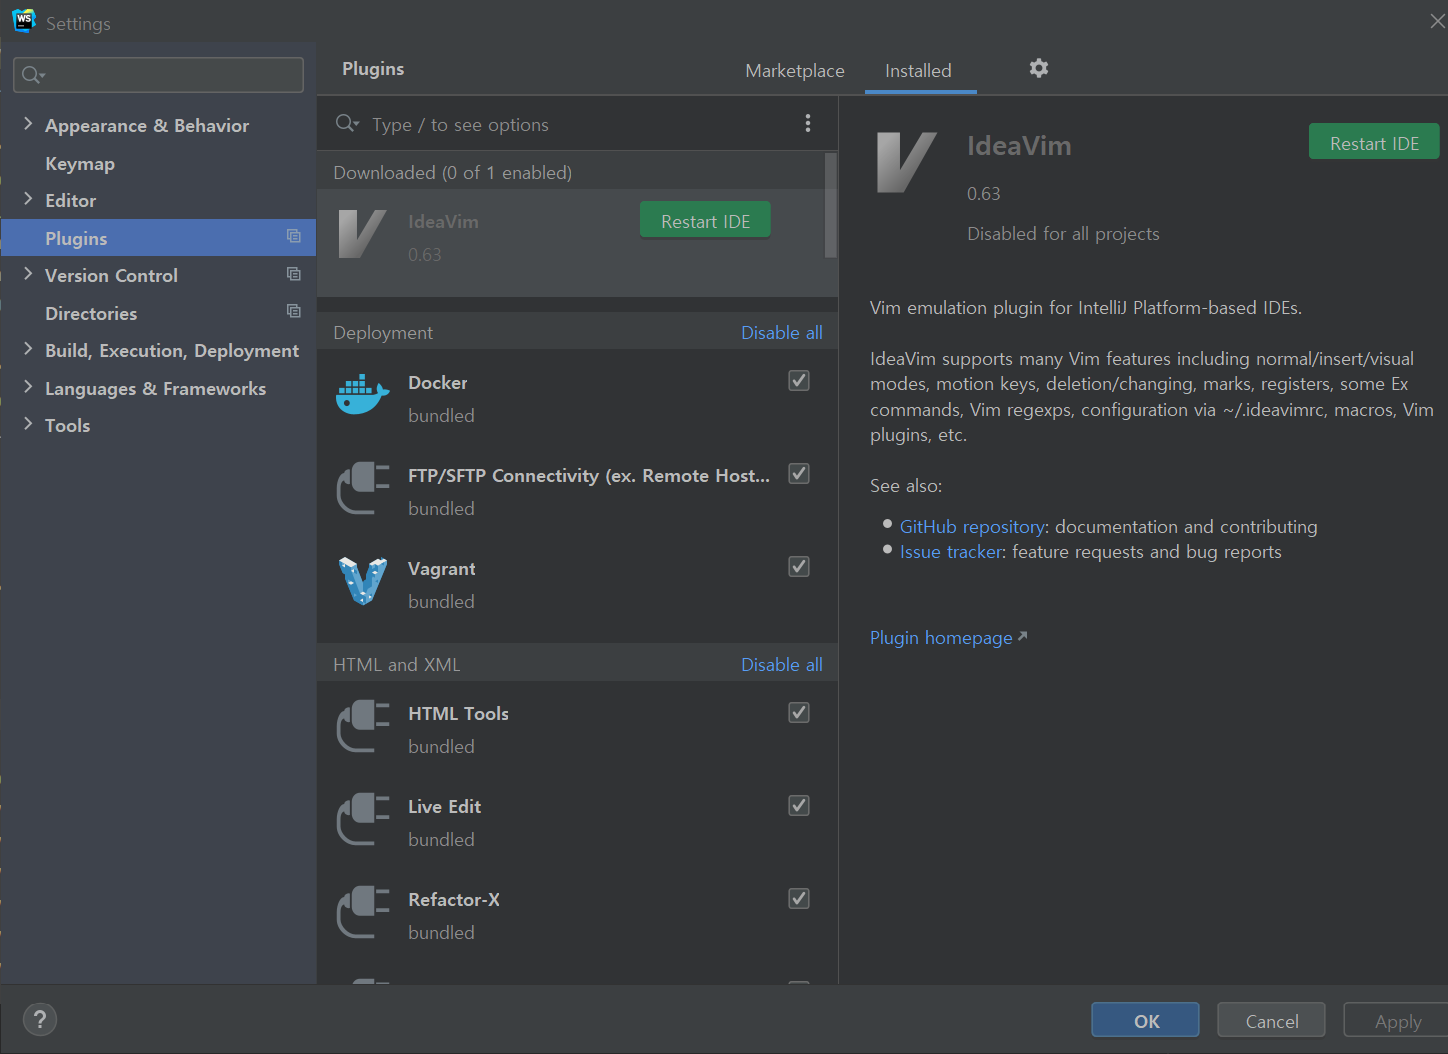The height and width of the screenshot is (1054, 1448).
Task: Select the HTML Tools plugin name
Action: [458, 713]
